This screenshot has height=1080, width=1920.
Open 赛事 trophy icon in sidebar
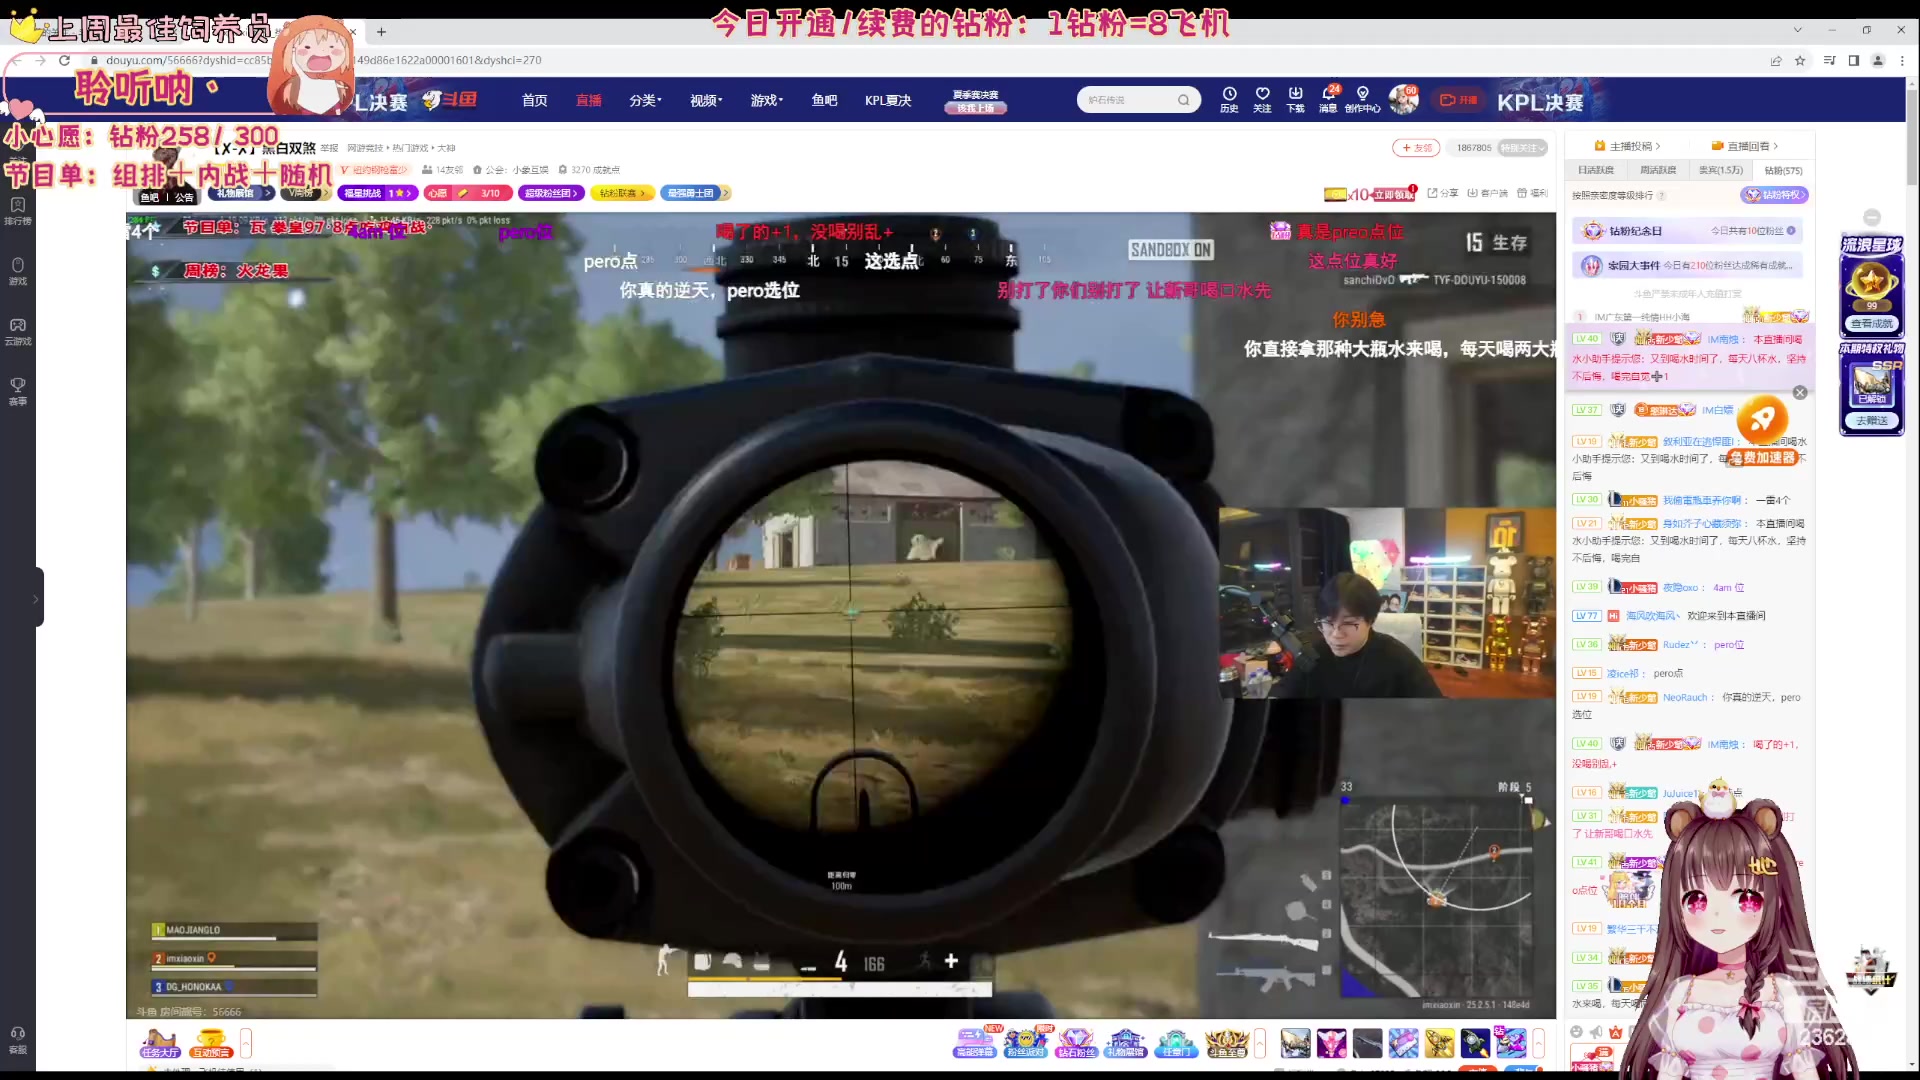tap(18, 391)
